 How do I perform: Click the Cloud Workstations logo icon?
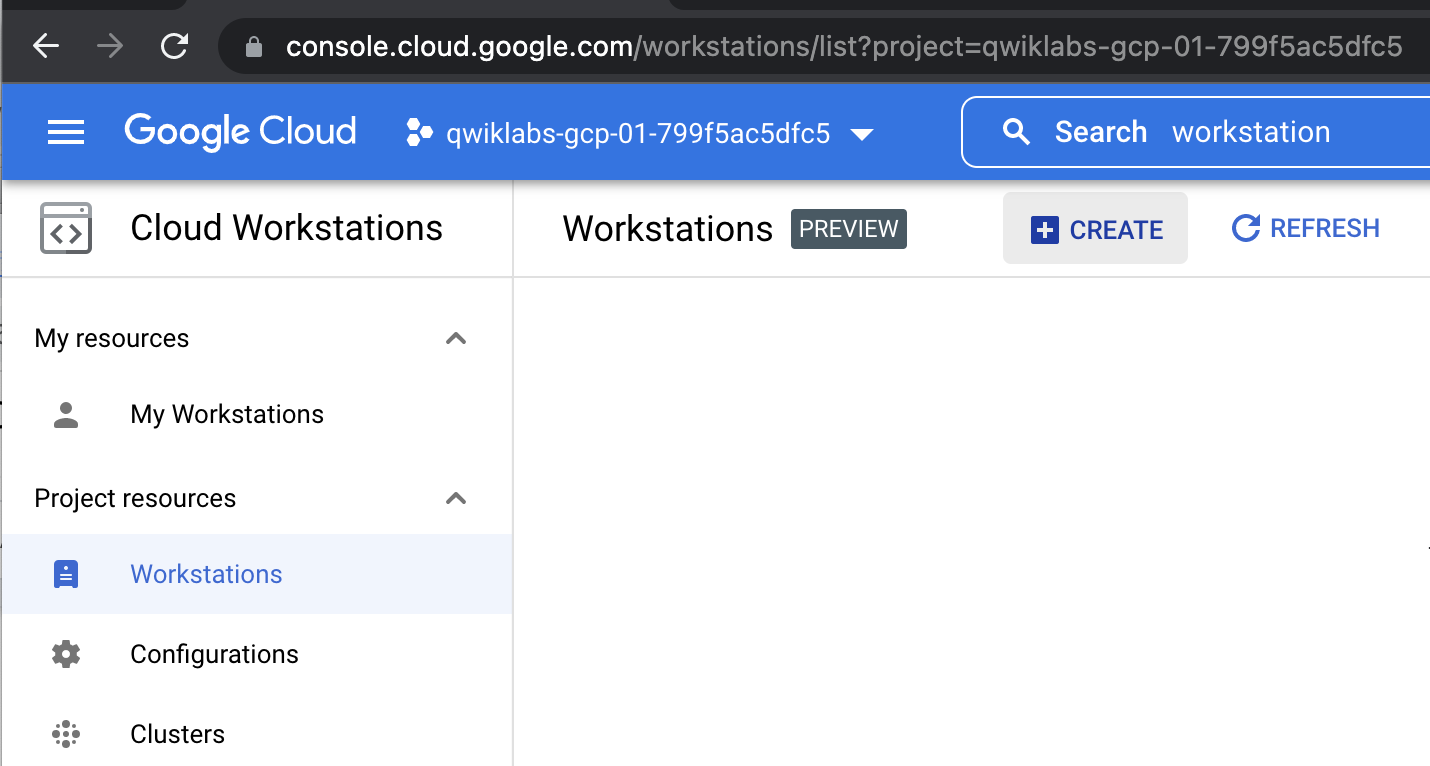[64, 228]
